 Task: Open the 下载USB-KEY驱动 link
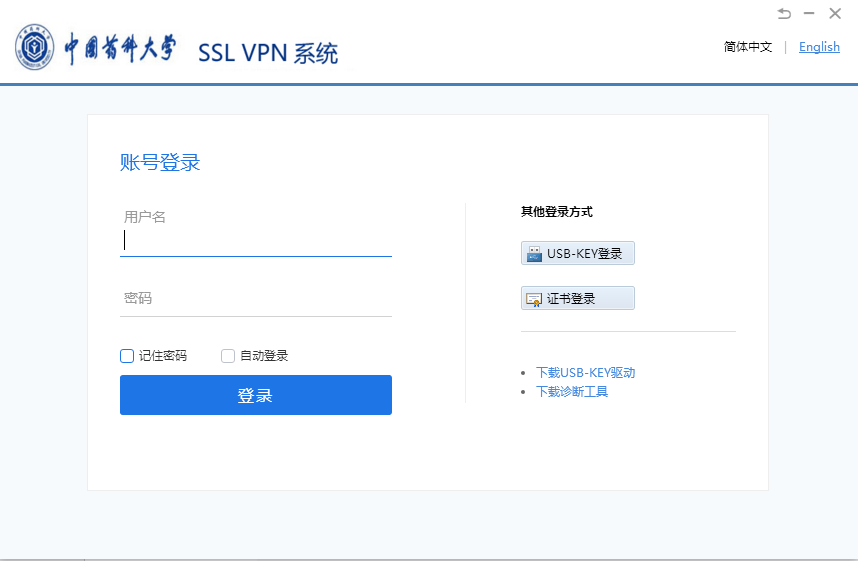(x=585, y=372)
